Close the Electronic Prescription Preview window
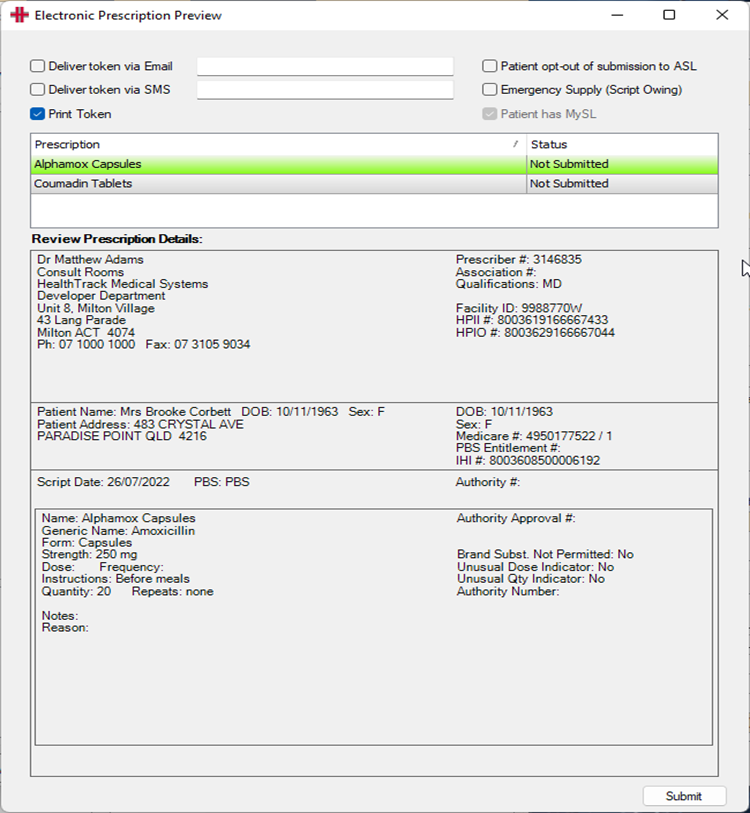 [722, 15]
